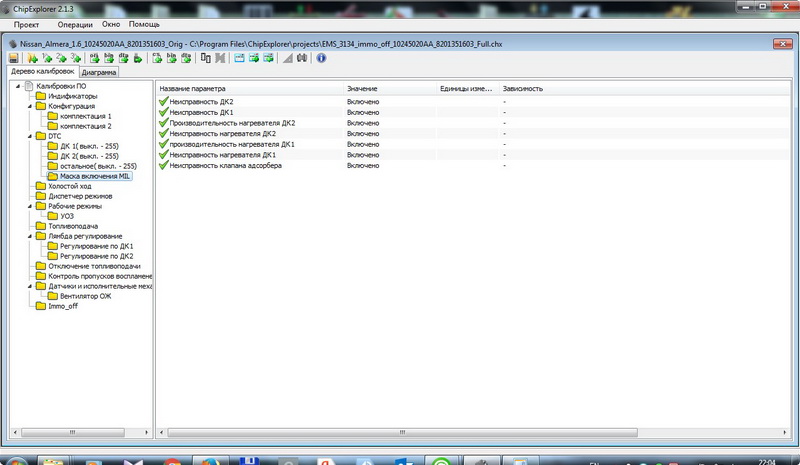Click the binoculars search toolbar icon
Image resolution: width=800 pixels, height=465 pixels.
302,59
